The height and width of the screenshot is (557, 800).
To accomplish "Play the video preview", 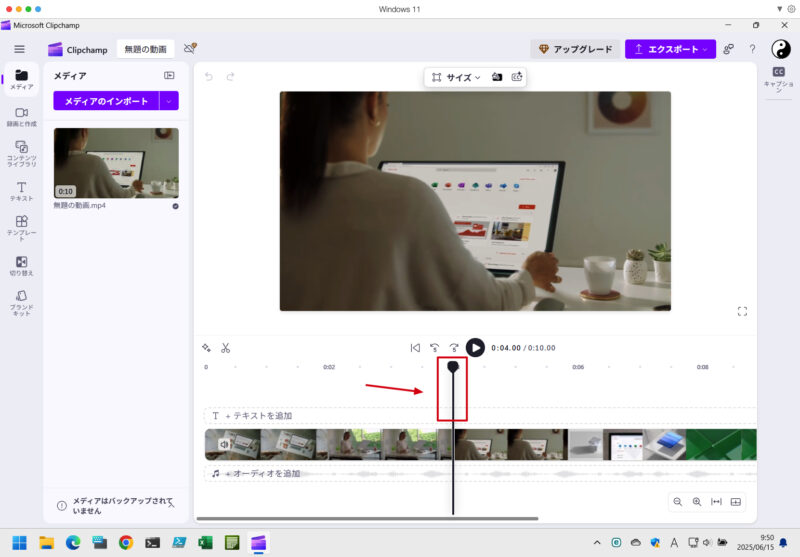I will [475, 348].
